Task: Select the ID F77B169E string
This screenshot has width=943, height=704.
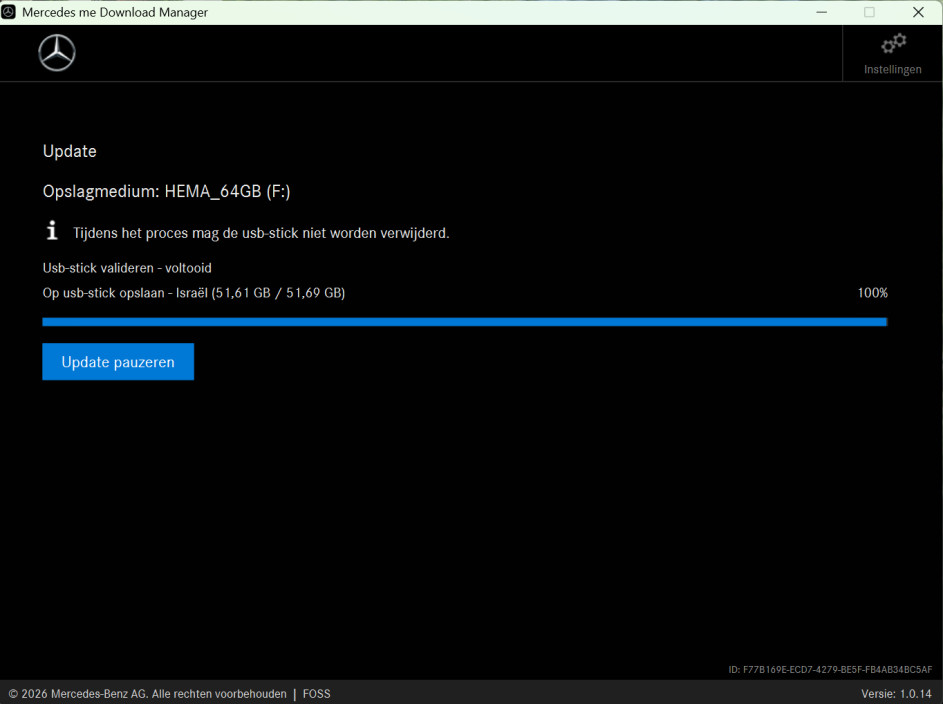Action: point(830,669)
